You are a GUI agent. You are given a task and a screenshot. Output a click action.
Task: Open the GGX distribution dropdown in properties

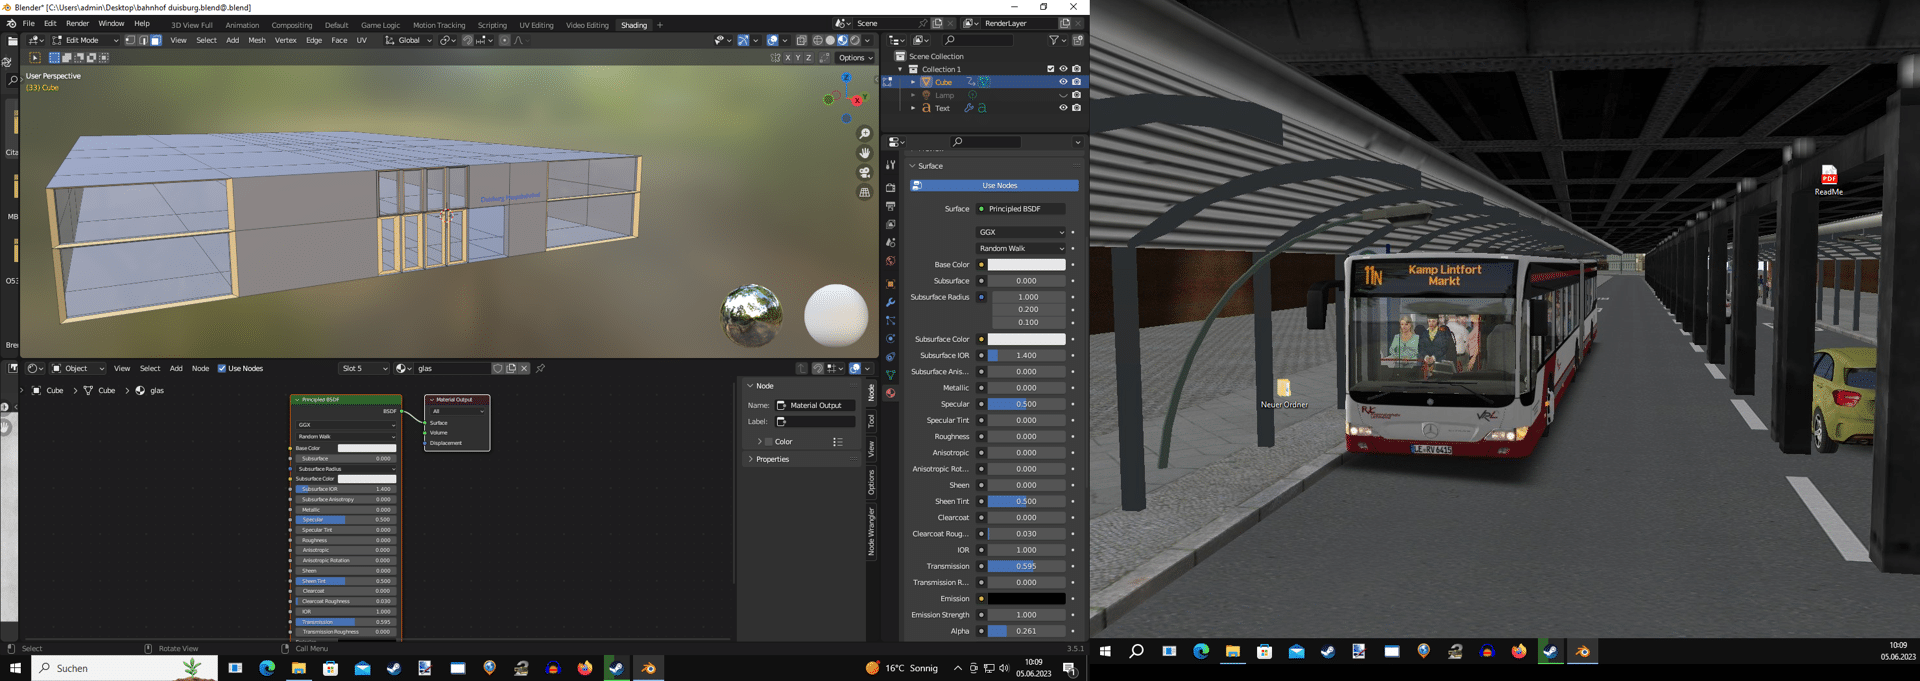(x=1021, y=232)
